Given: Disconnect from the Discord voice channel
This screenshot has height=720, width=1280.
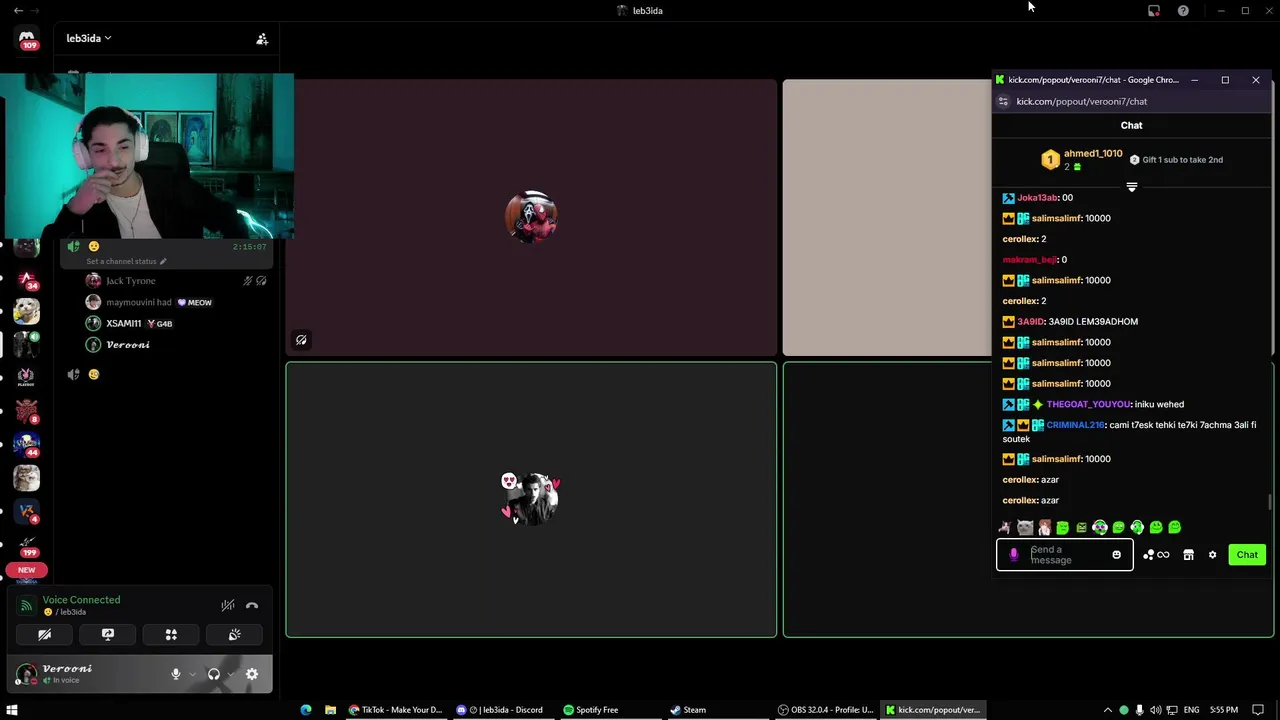Looking at the screenshot, I should click(x=252, y=605).
